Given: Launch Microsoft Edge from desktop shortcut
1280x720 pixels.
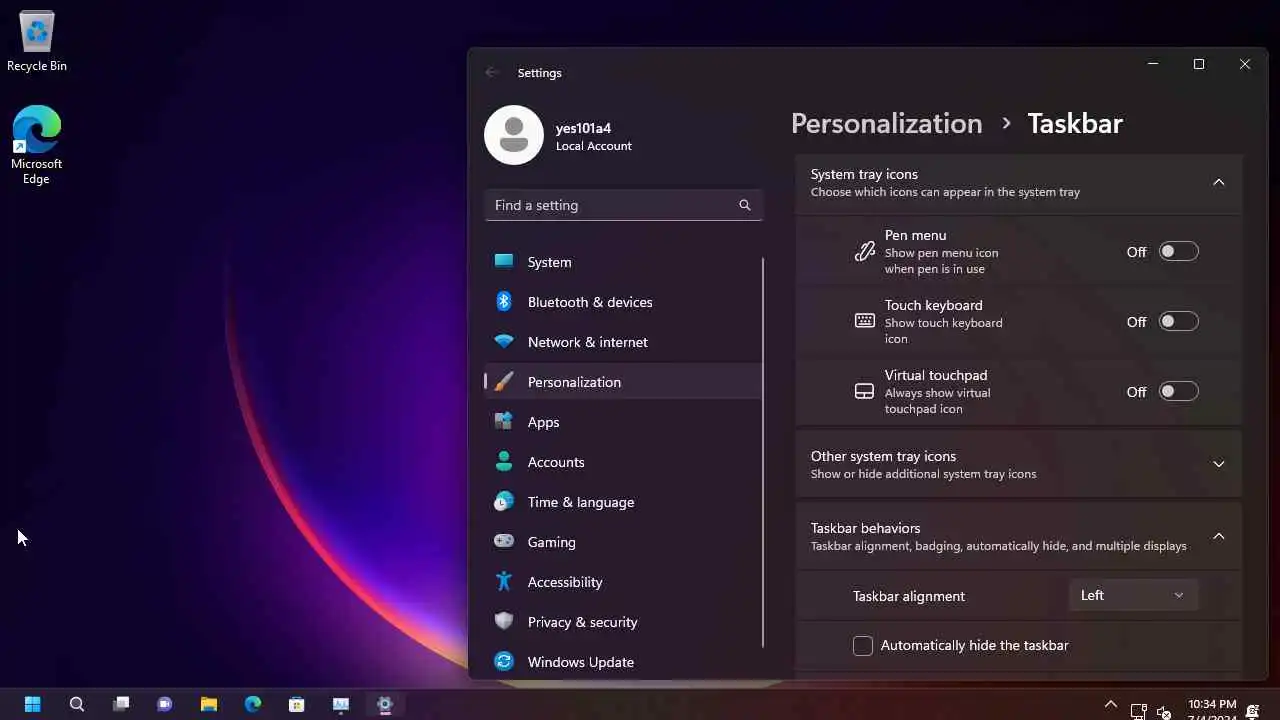Looking at the screenshot, I should [37, 145].
